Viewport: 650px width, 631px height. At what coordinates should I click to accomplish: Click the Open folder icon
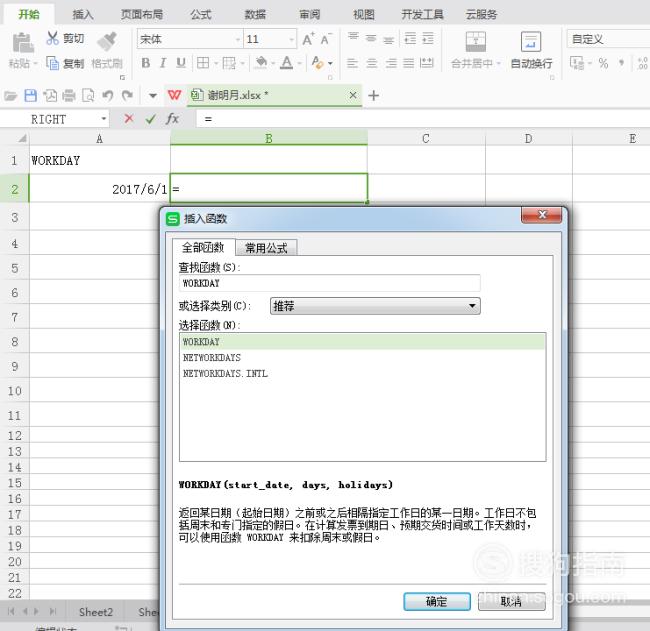pyautogui.click(x=10, y=96)
